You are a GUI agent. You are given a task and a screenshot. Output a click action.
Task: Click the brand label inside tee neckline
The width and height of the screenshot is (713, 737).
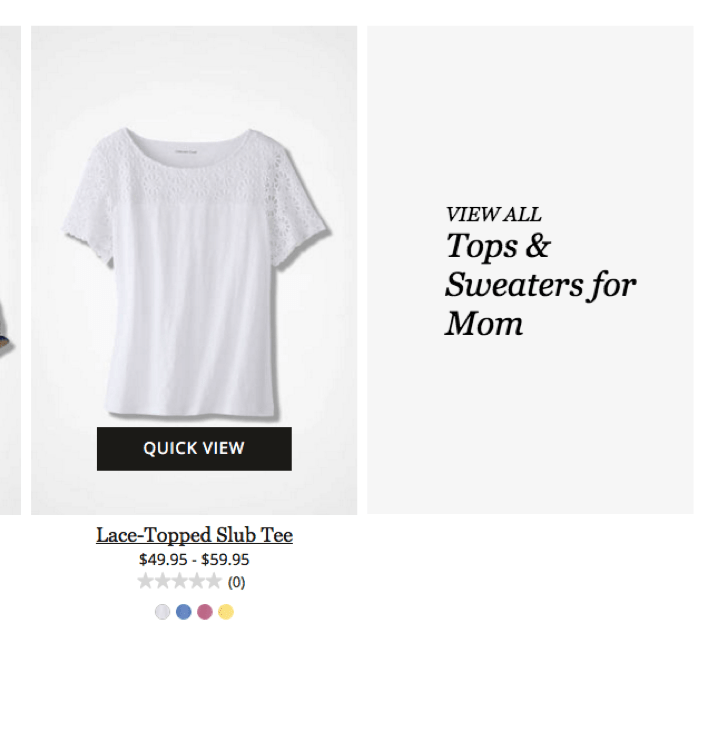click(186, 151)
